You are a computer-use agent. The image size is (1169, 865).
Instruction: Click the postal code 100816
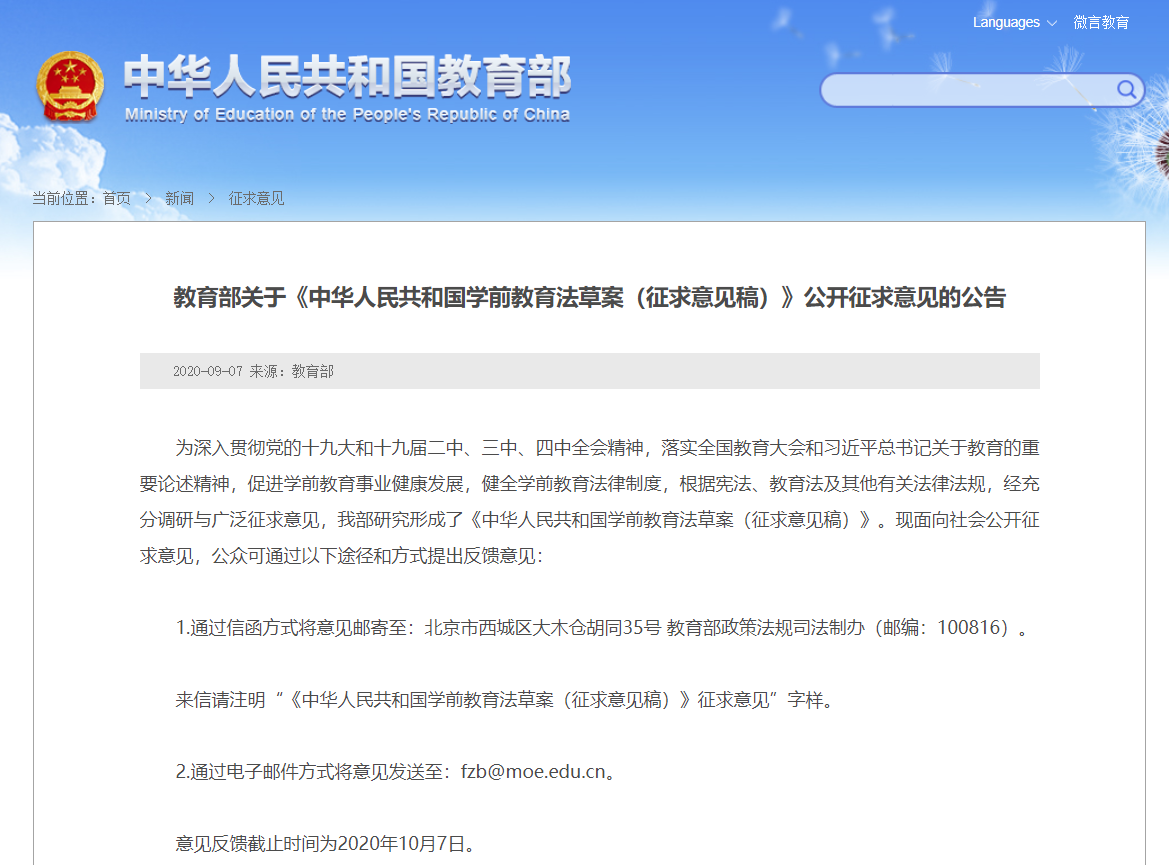pos(968,628)
